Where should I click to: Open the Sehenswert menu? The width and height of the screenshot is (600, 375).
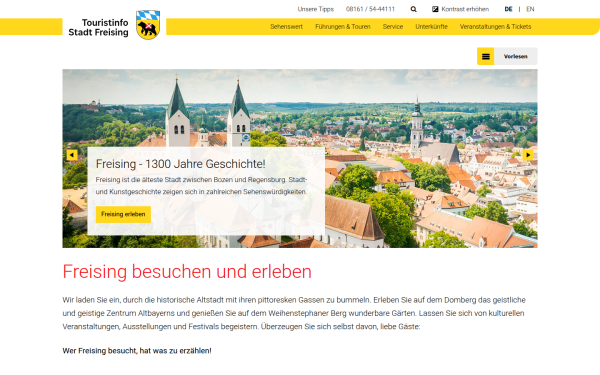point(286,27)
